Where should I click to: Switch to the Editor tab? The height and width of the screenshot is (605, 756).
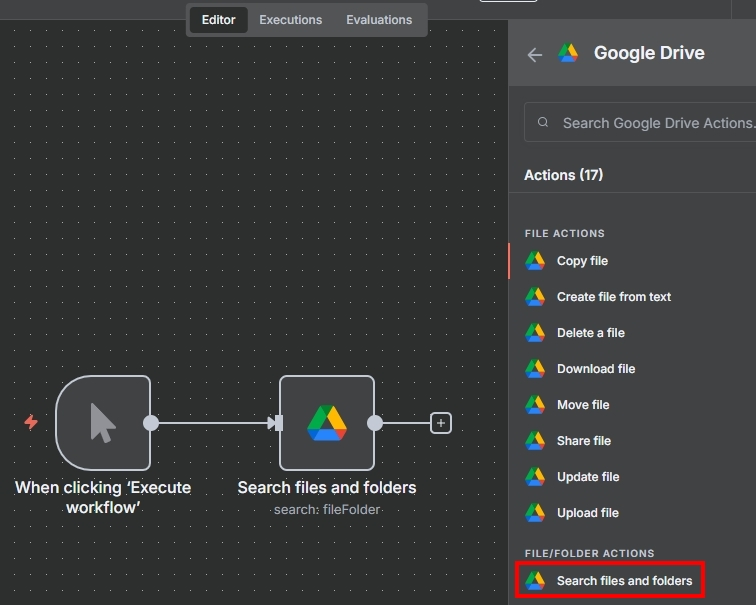[x=218, y=20]
